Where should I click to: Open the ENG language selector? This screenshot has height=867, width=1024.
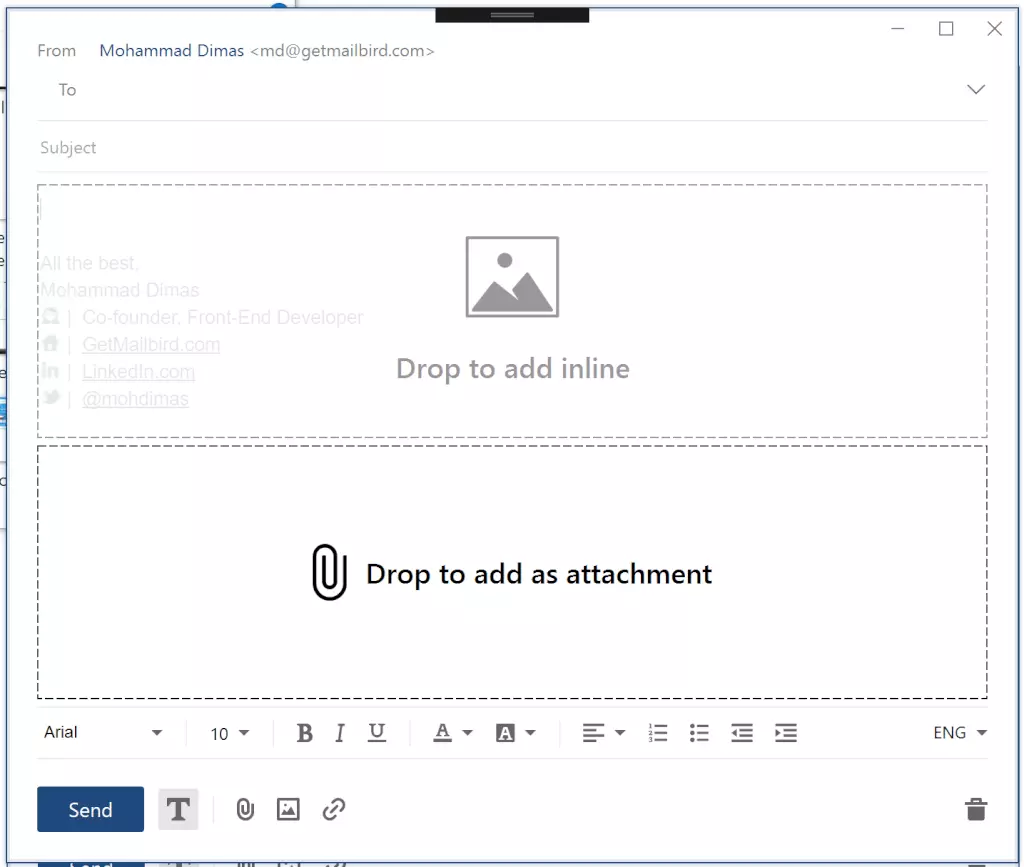pyautogui.click(x=959, y=733)
